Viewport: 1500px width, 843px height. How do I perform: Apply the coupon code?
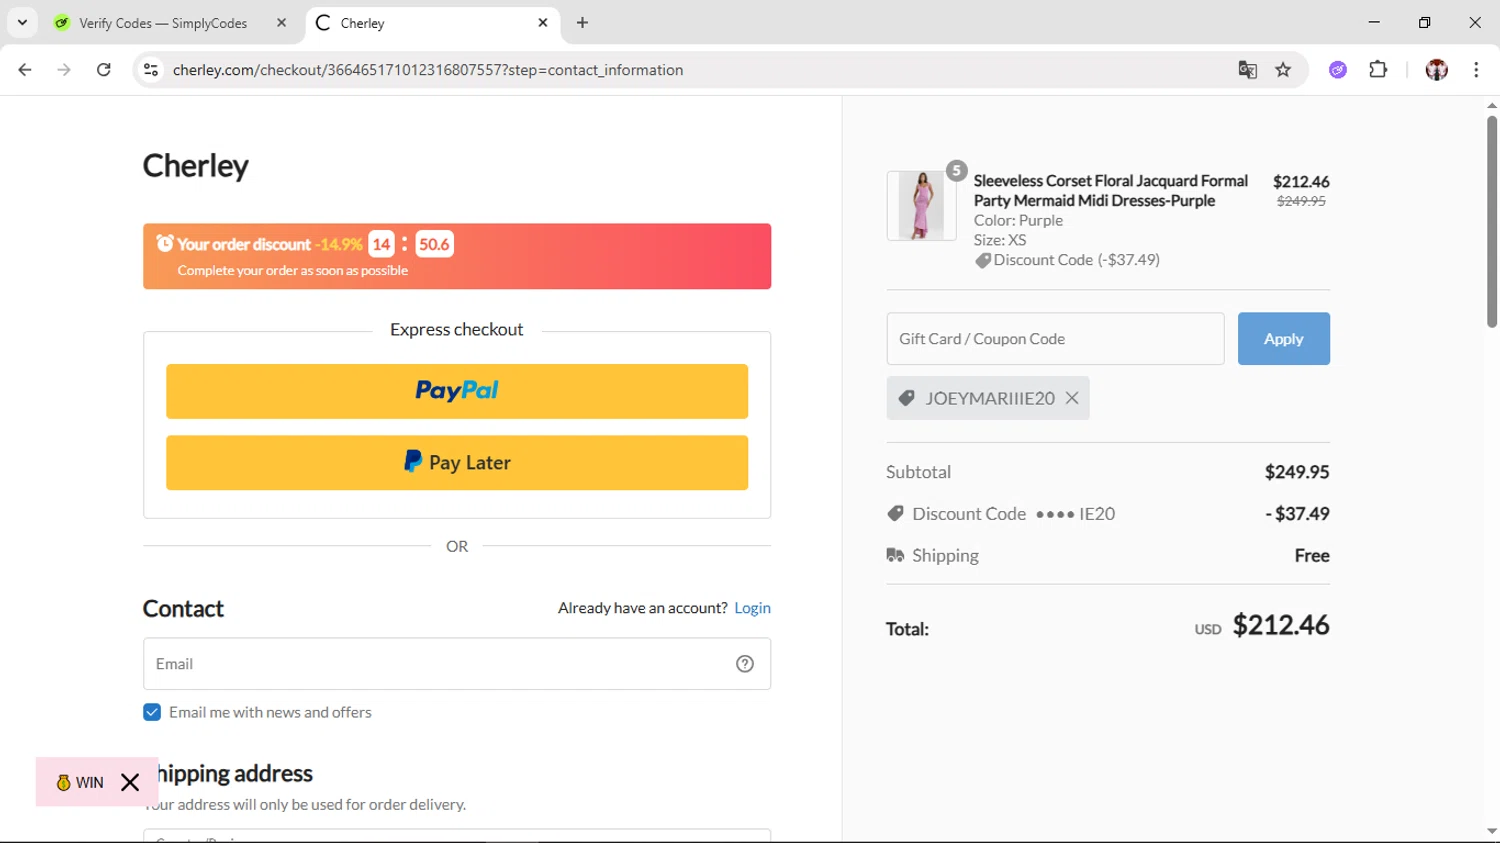point(1283,339)
